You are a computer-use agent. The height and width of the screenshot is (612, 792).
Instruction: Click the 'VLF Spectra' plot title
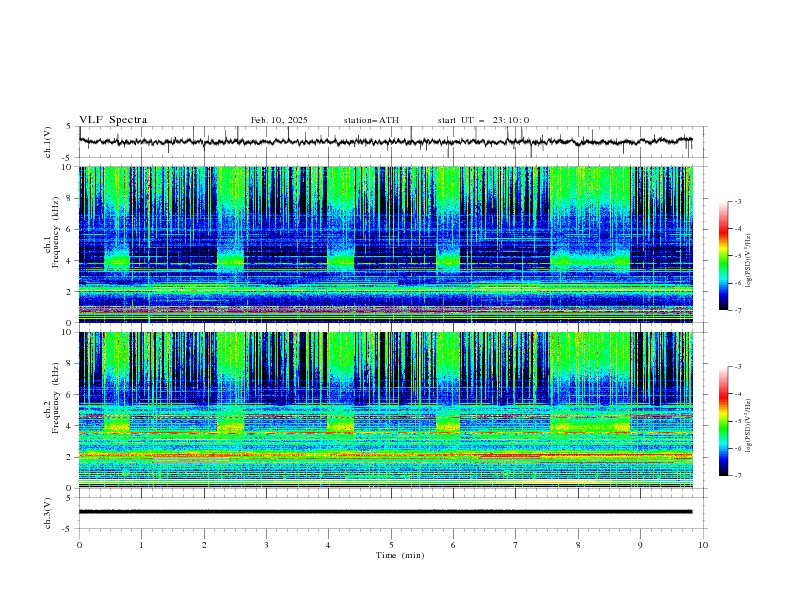[x=113, y=120]
